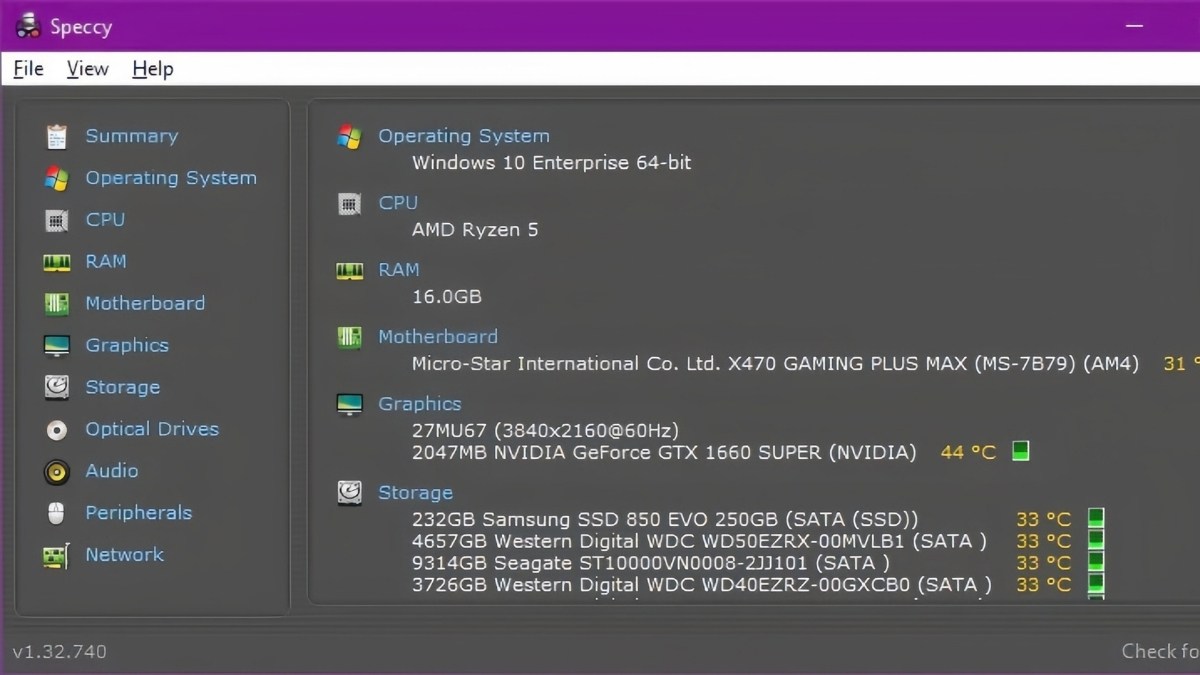Click the Operating System Windows flag sidebar icon
The height and width of the screenshot is (675, 1200).
click(x=57, y=179)
